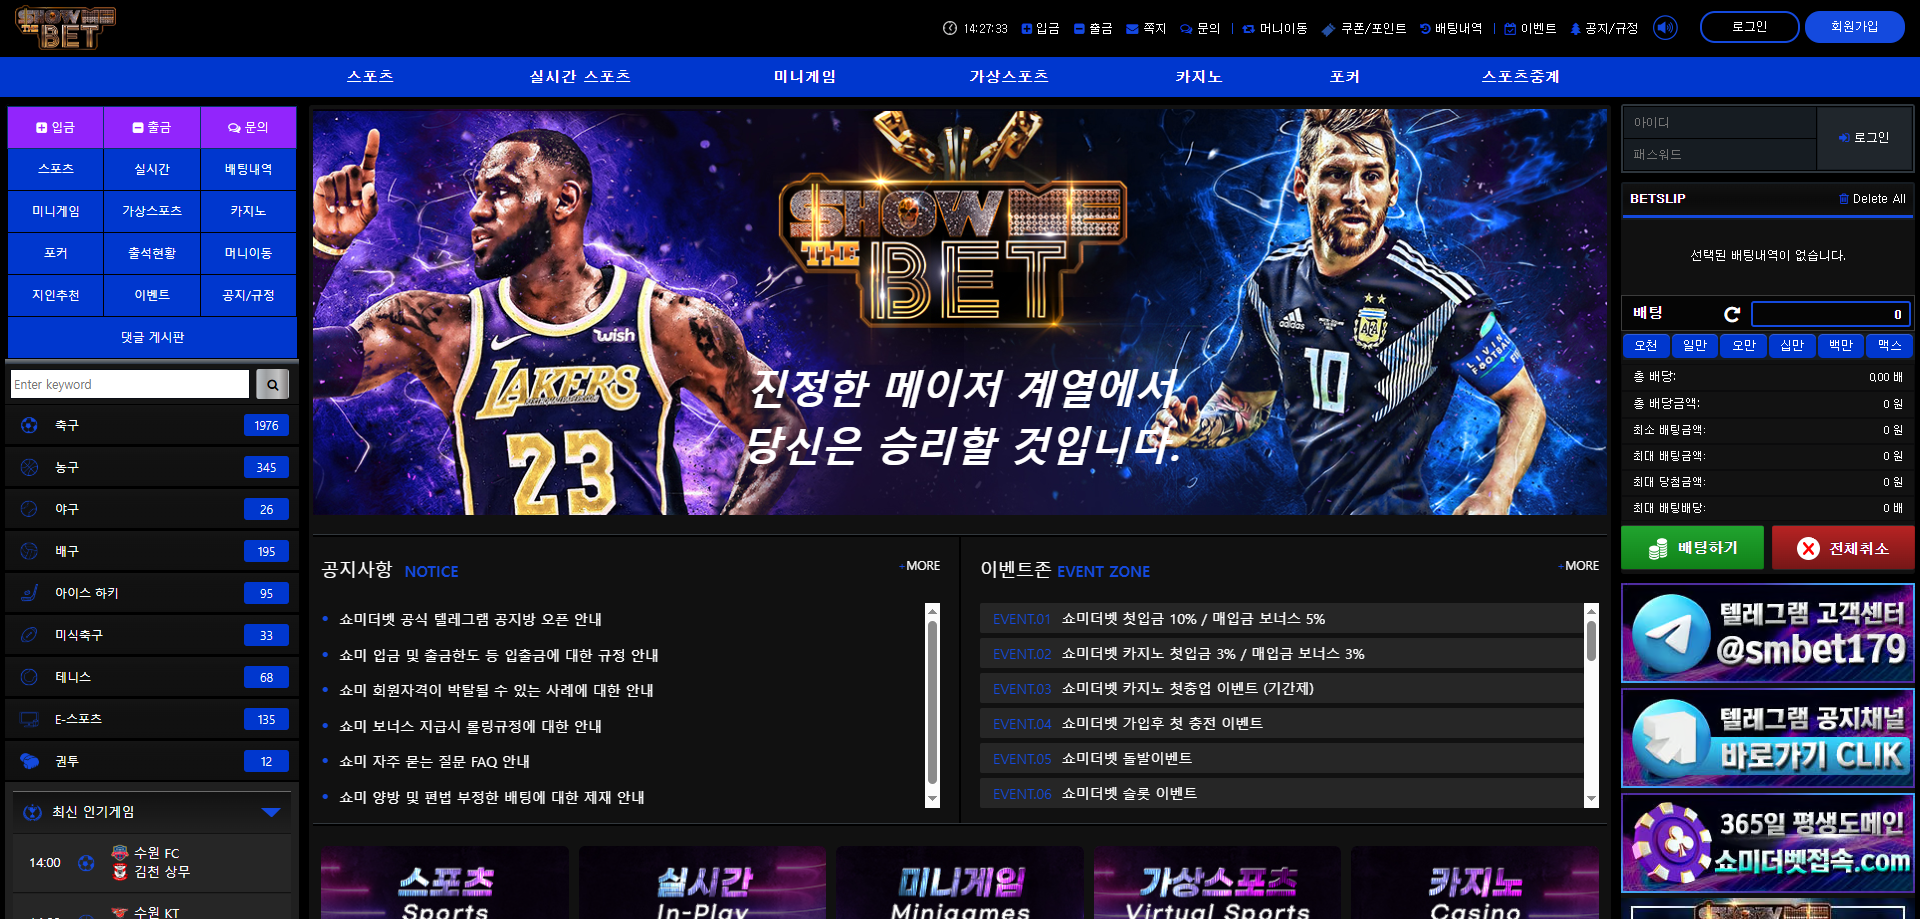1920x919 pixels.
Task: Click the event list scrollbar up arrow
Action: pos(1592,610)
